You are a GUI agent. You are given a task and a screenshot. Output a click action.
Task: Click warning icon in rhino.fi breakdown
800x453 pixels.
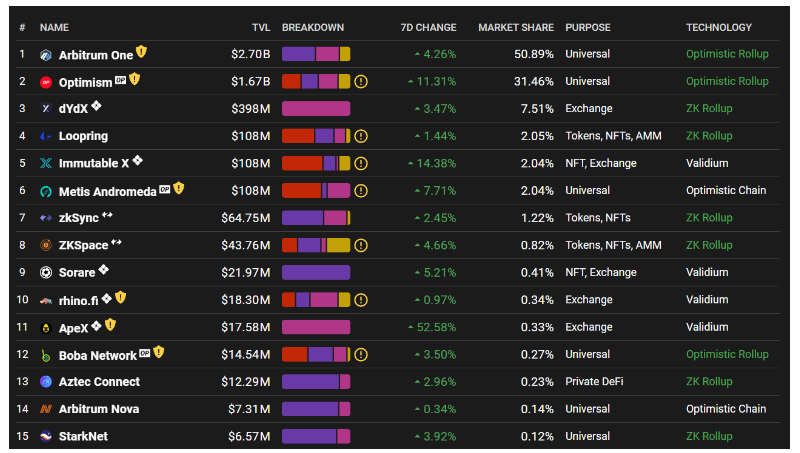tap(361, 300)
